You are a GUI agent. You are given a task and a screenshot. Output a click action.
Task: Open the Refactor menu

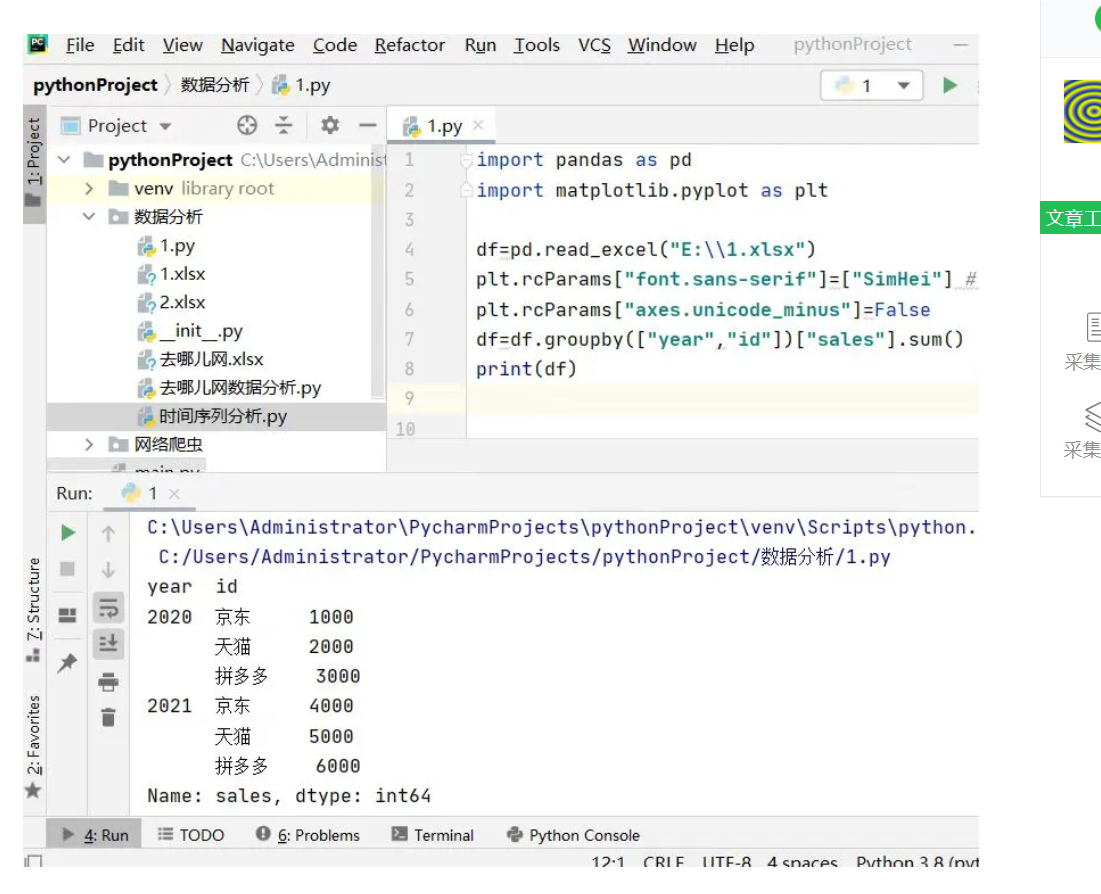click(409, 45)
